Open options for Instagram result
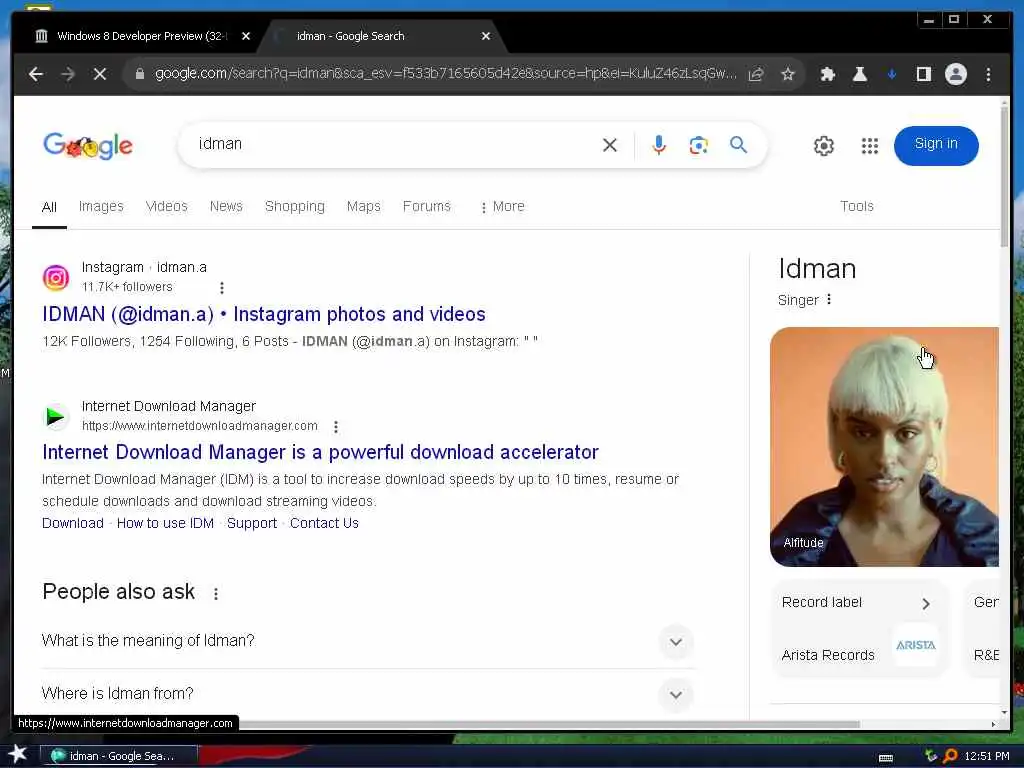1024x768 pixels. coord(222,288)
